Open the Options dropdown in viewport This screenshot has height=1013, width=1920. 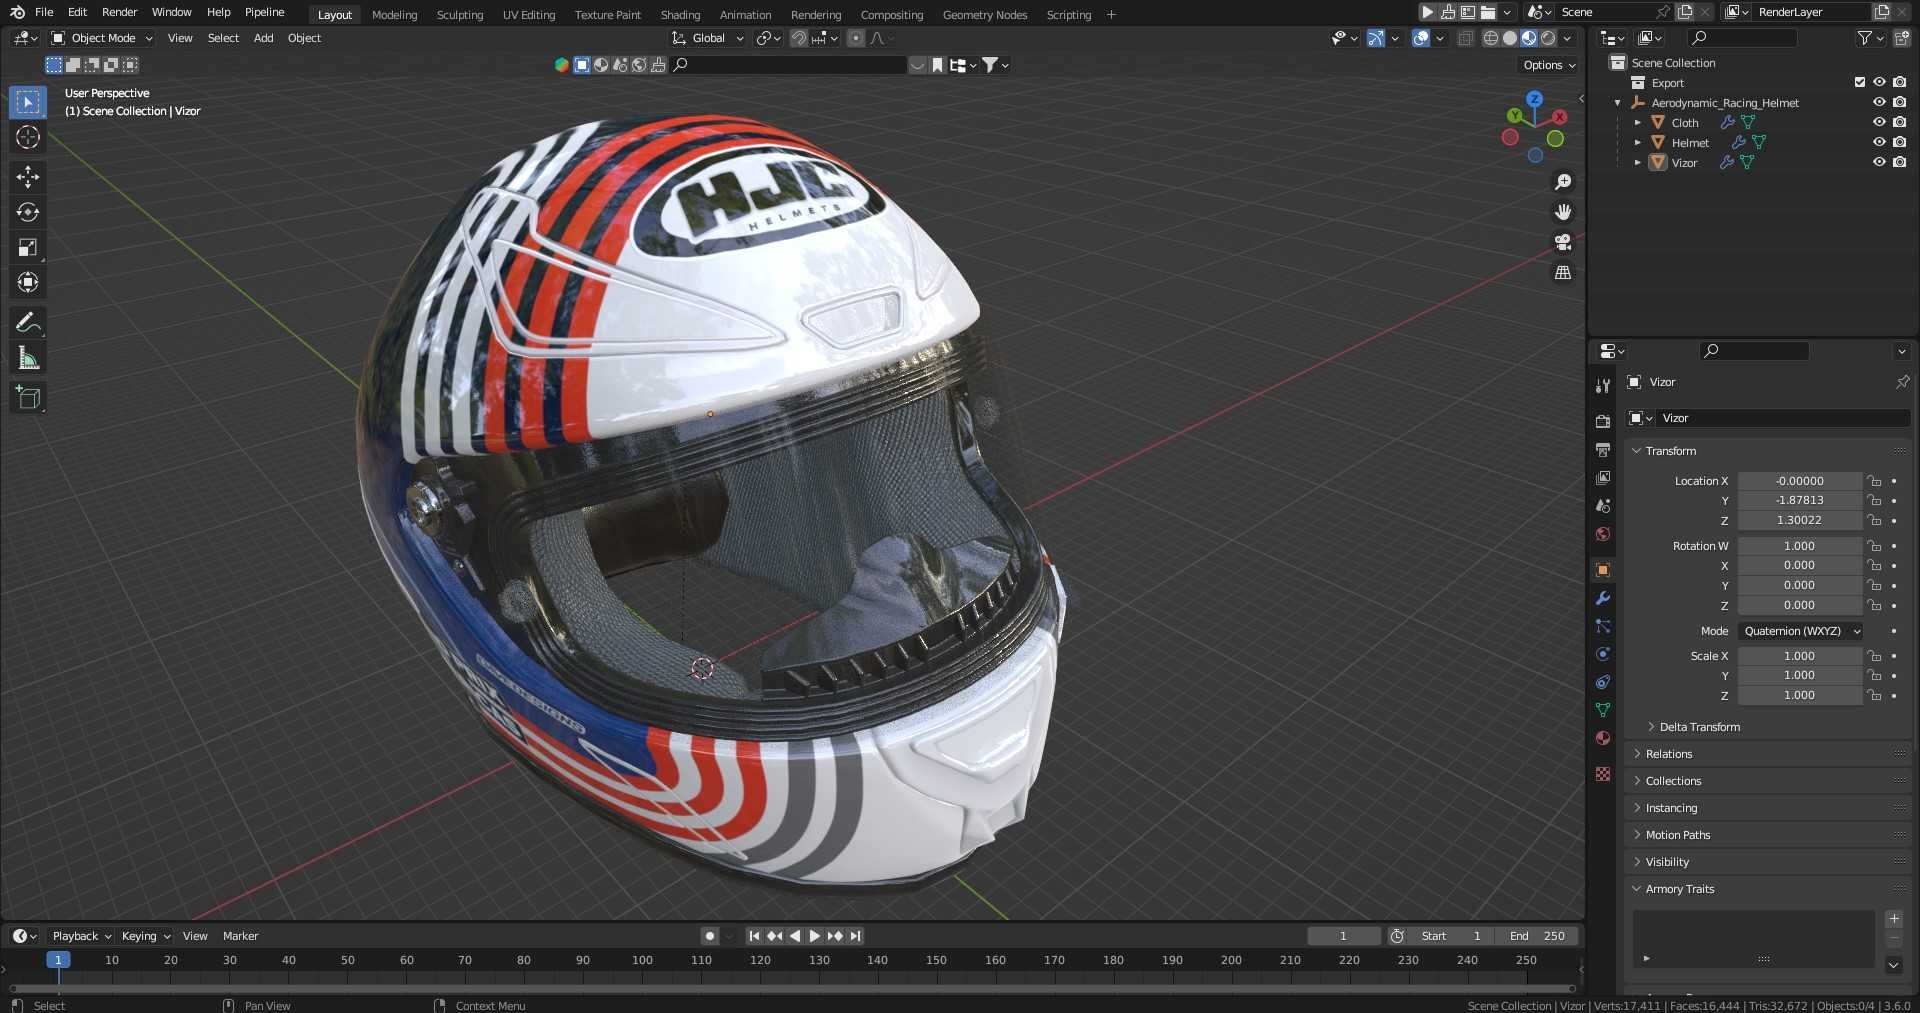point(1549,65)
